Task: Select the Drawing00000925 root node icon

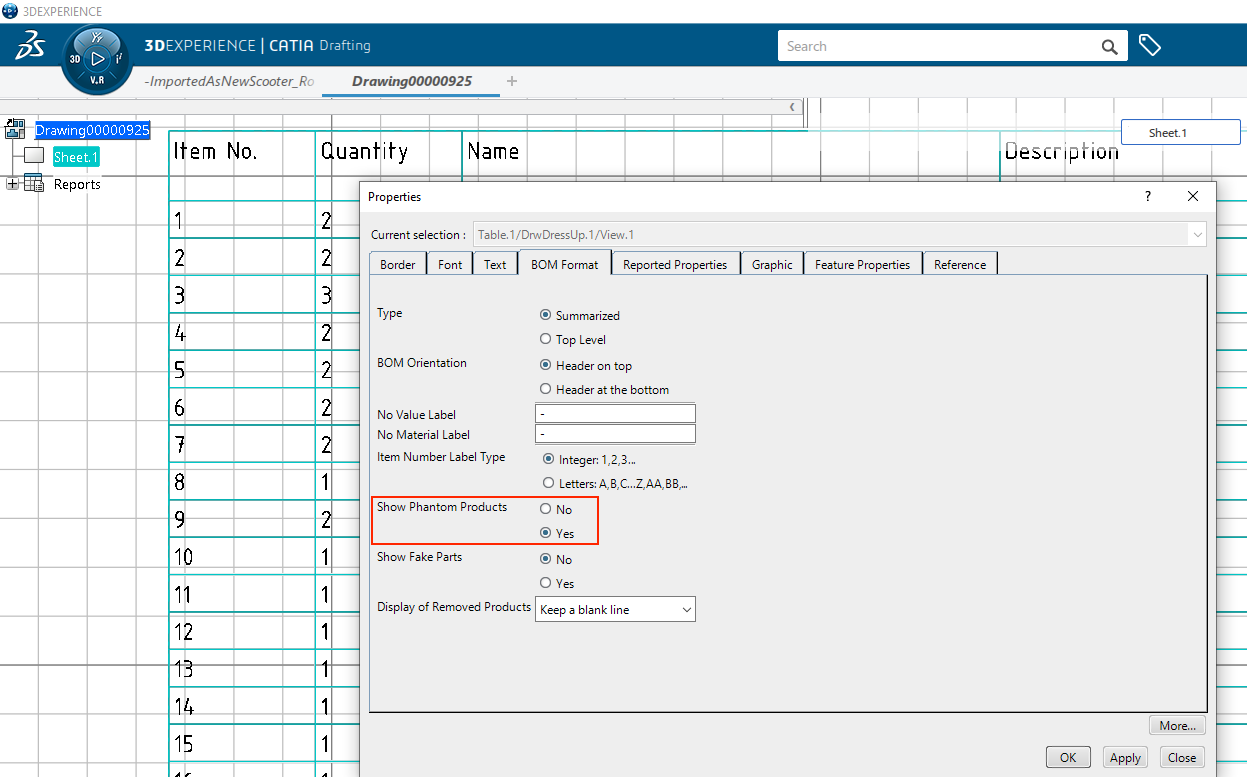Action: click(15, 129)
